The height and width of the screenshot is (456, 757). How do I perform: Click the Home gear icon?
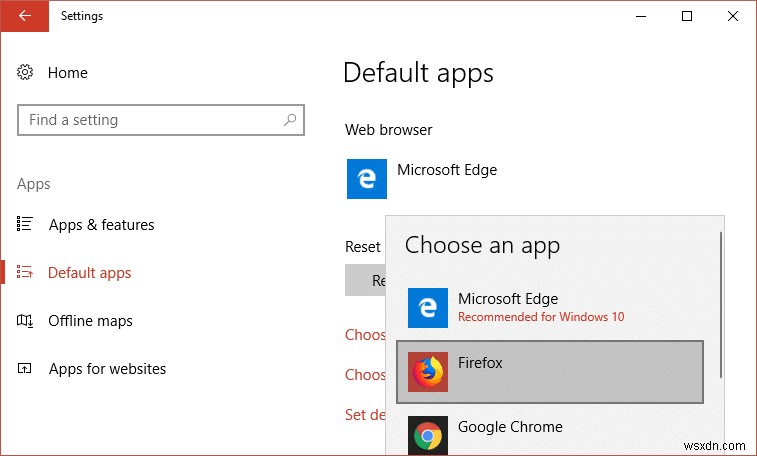click(26, 73)
